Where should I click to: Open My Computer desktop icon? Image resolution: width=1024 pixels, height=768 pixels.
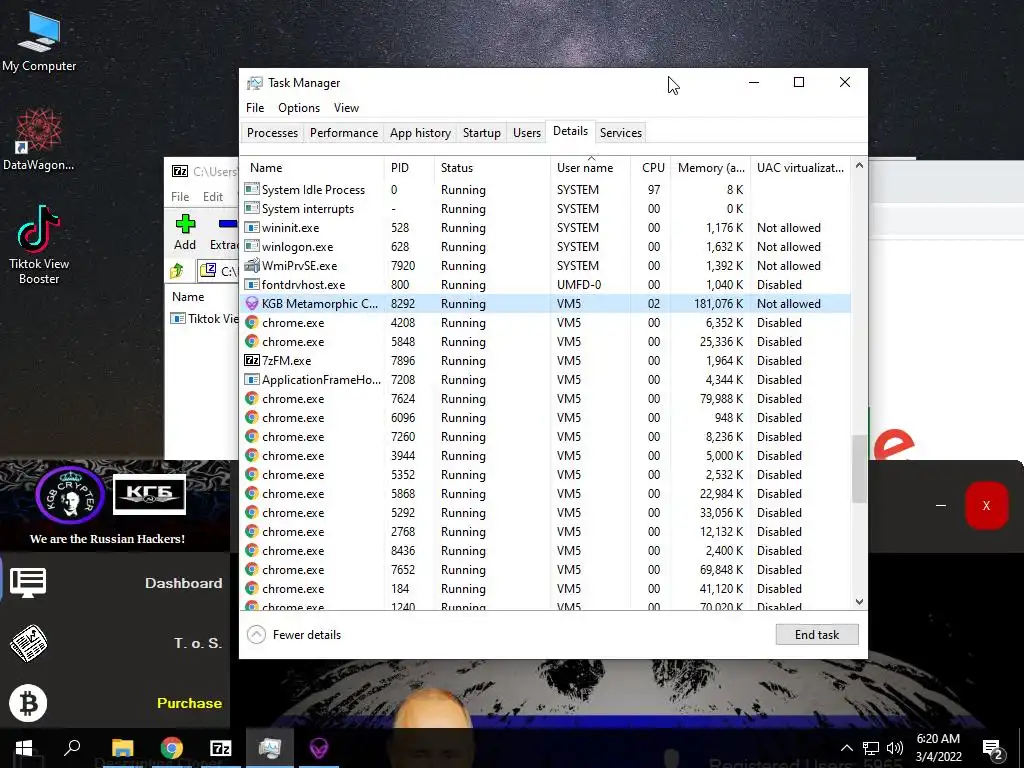(39, 42)
